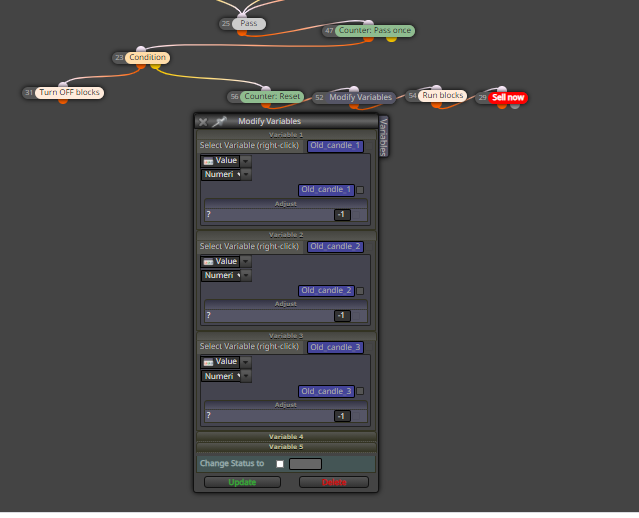Toggle checkbox after Variable 1 adjust value
The height and width of the screenshot is (518, 639).
tap(357, 215)
